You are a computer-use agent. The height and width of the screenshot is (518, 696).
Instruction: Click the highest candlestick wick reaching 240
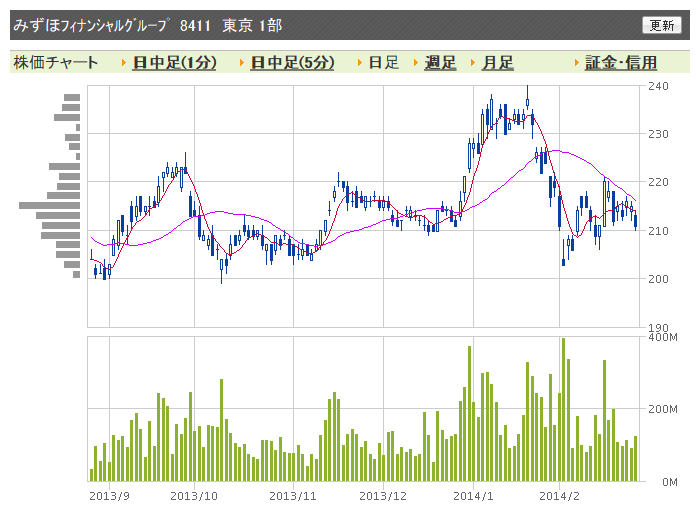(x=527, y=96)
